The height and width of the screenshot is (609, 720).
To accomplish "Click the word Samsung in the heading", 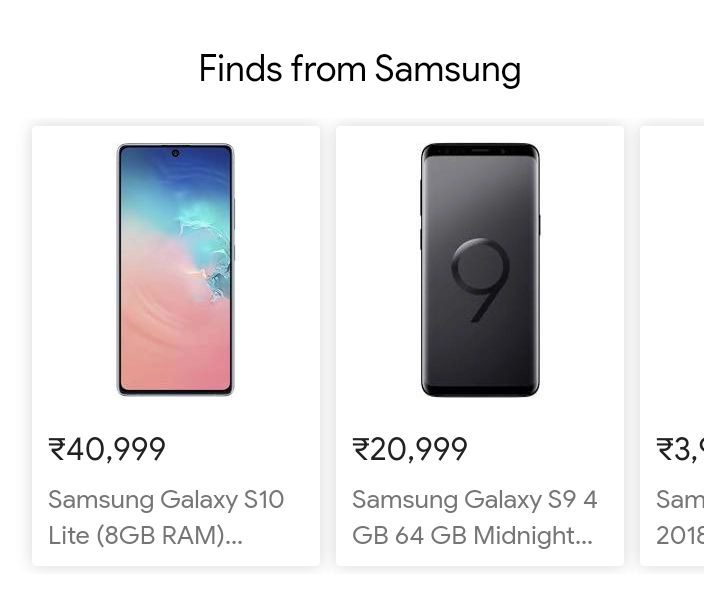I will pos(448,70).
